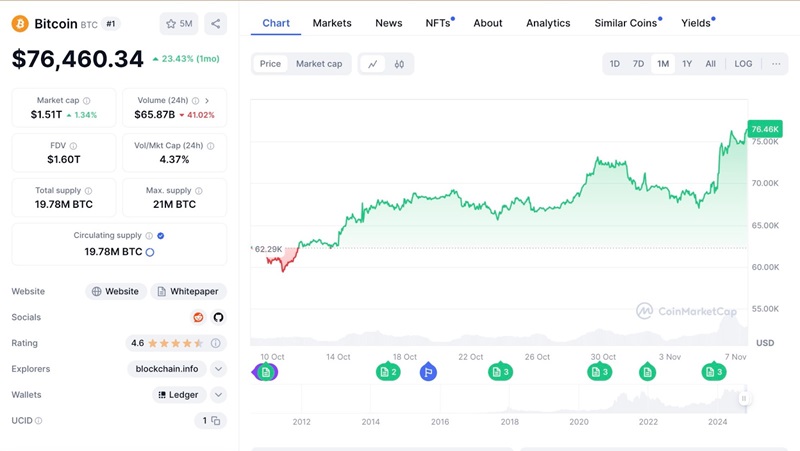Expand Volume (24h) details arrow

point(207,101)
